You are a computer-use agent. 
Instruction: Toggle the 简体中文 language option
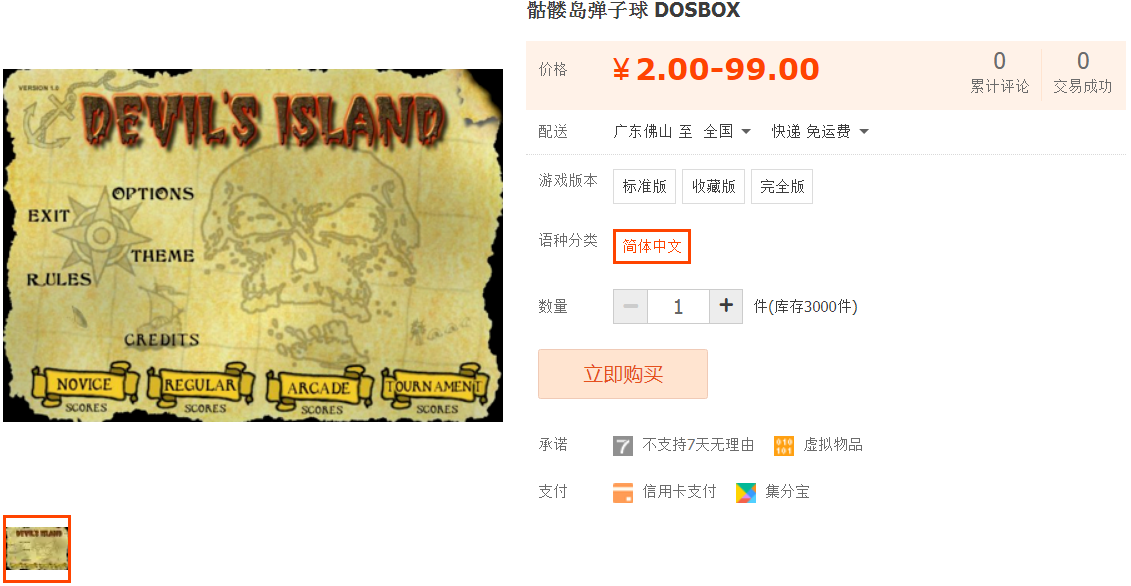tap(652, 246)
